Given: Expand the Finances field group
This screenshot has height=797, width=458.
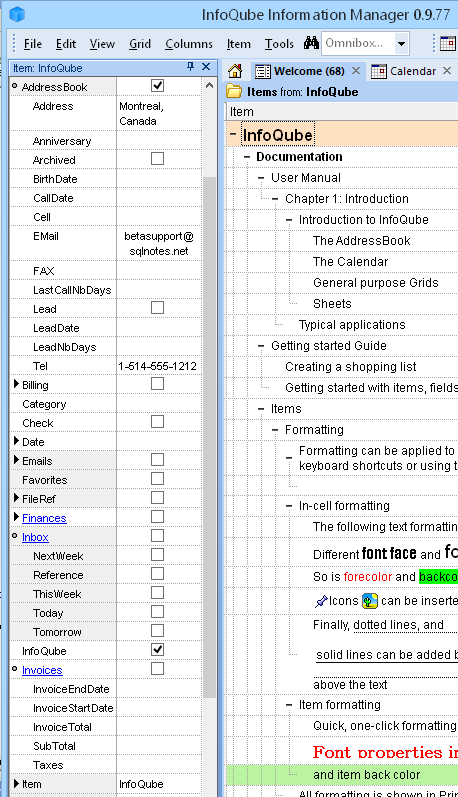Looking at the screenshot, I should coord(16,517).
